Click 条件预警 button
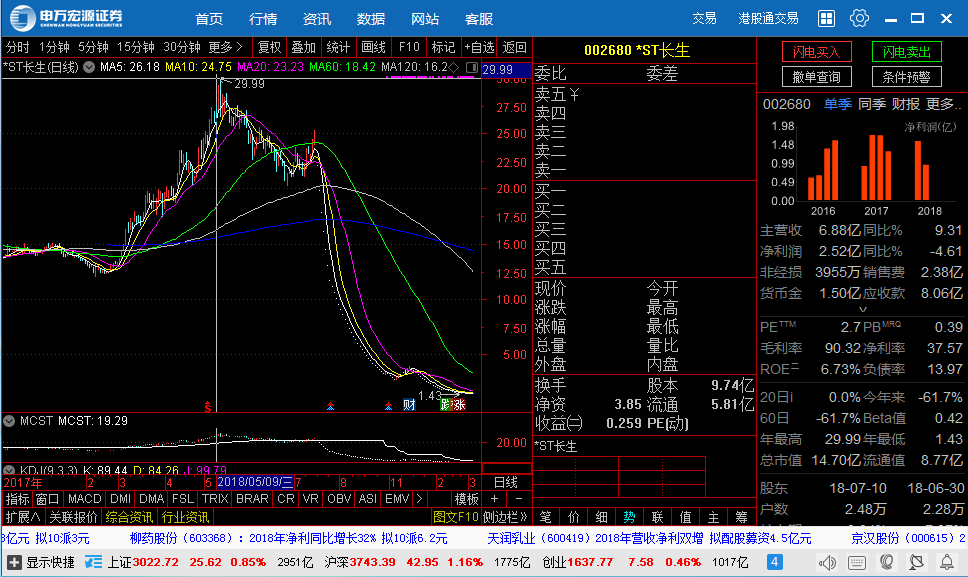Image resolution: width=968 pixels, height=577 pixels. pyautogui.click(x=906, y=77)
